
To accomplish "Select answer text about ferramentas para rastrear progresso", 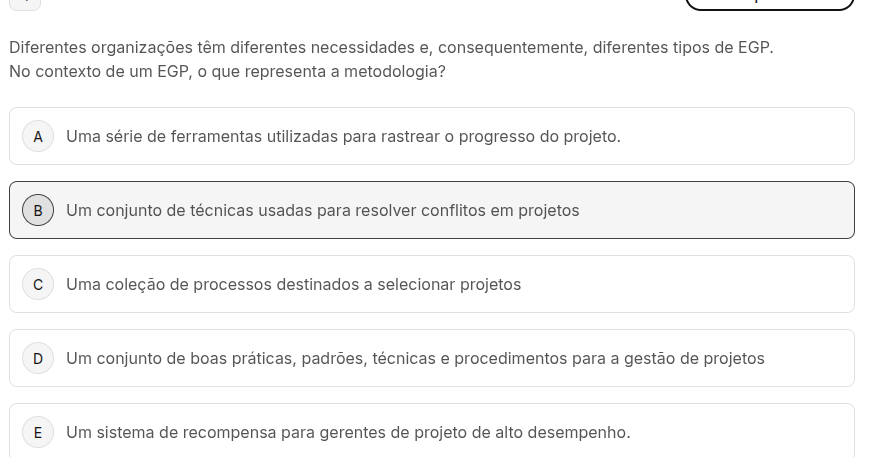I will tap(343, 136).
